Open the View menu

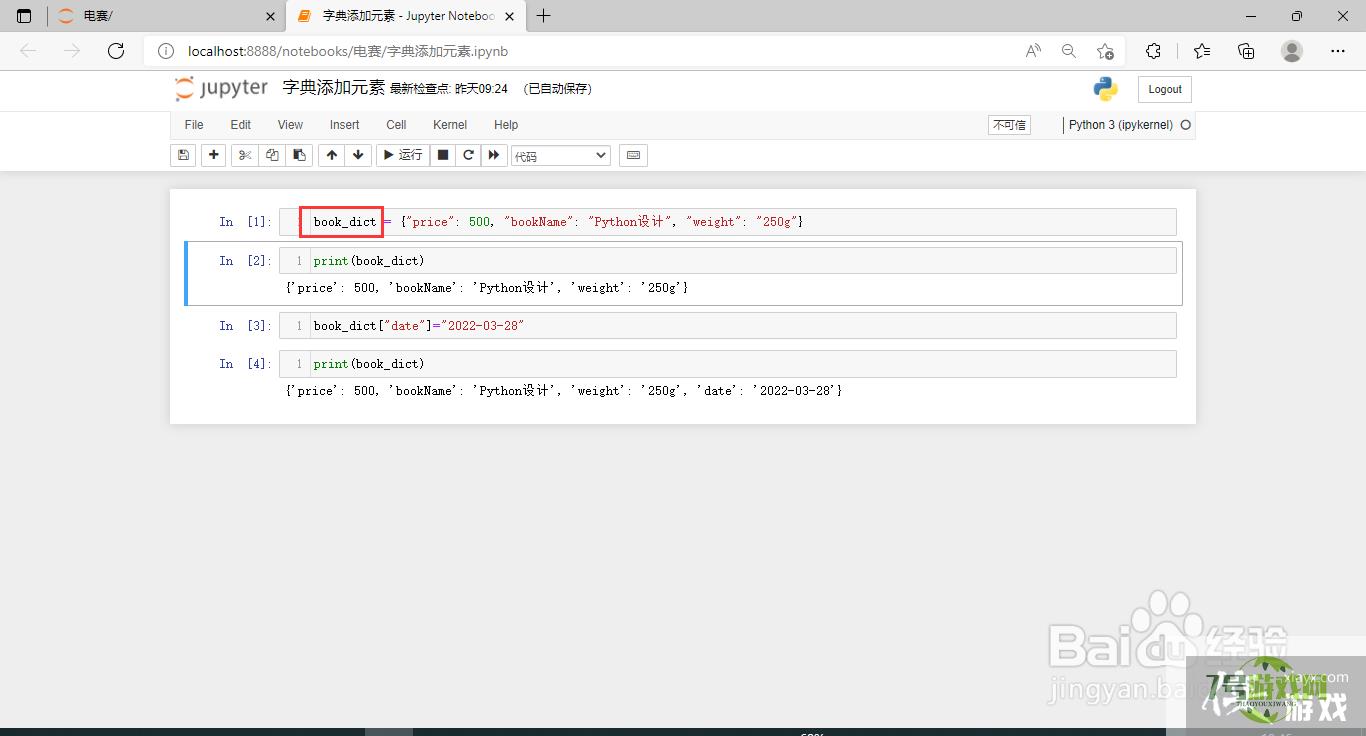point(290,125)
